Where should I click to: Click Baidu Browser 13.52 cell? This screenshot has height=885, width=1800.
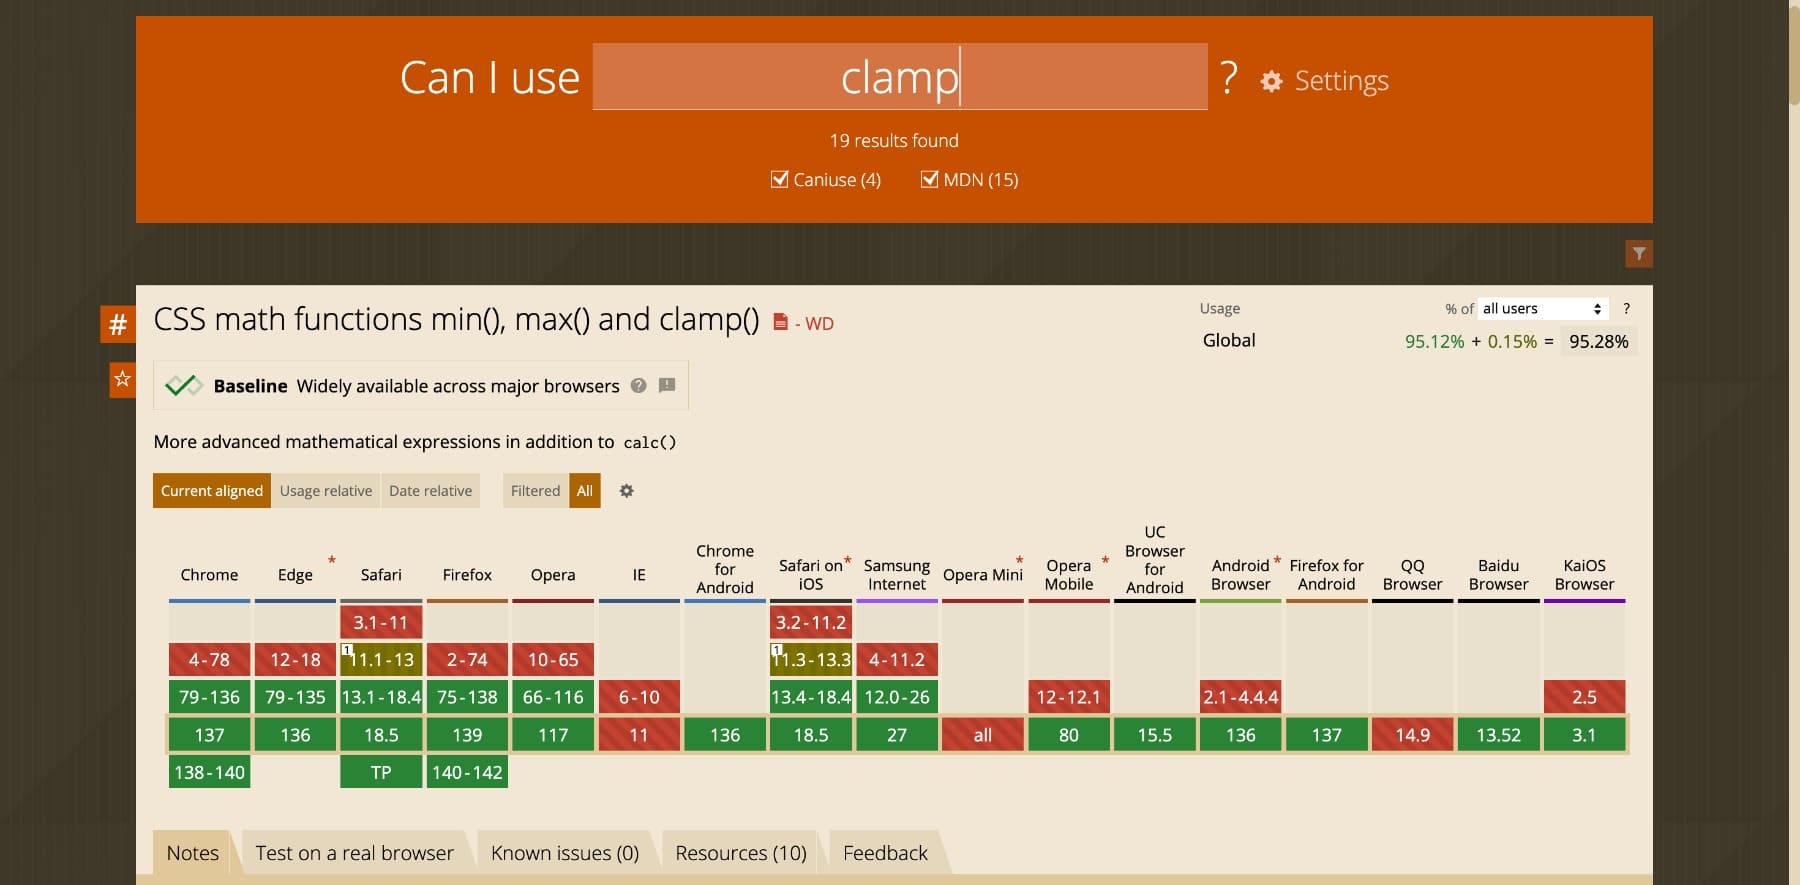(x=1499, y=735)
